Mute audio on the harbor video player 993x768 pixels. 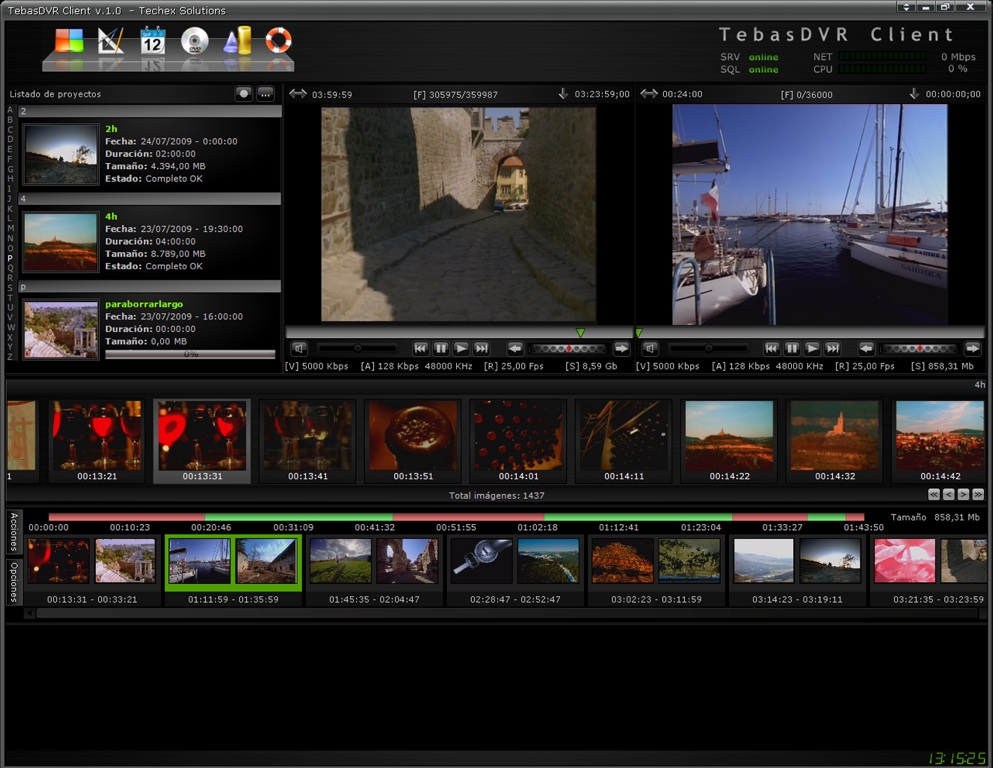click(650, 348)
